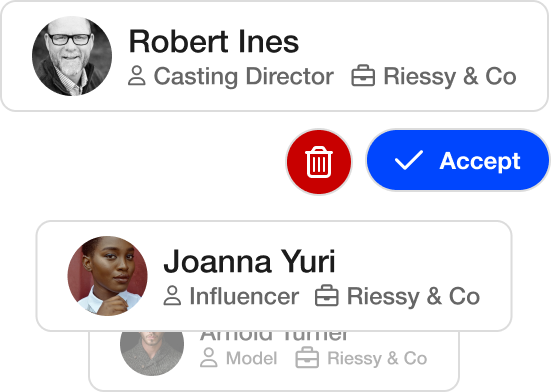Viewport: 551px width, 392px height.
Task: Select the Joanna Yuri name heading
Action: point(249,261)
